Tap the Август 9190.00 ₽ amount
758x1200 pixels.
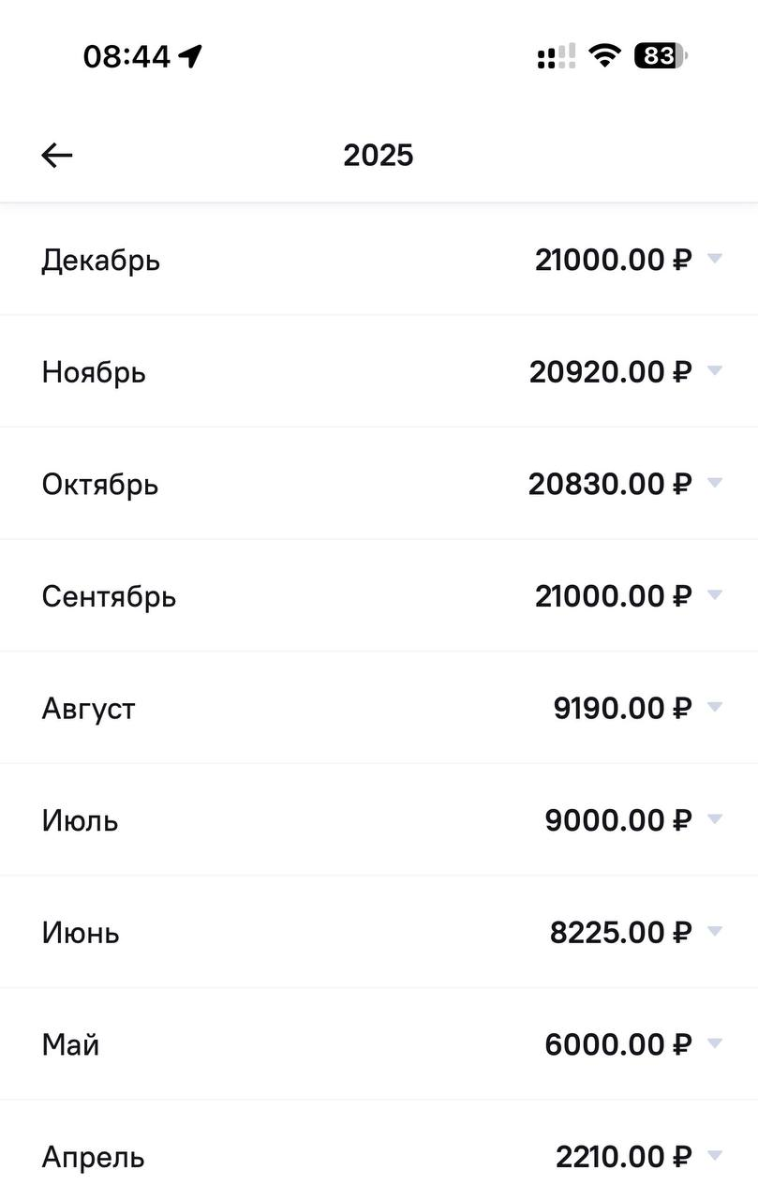(622, 708)
